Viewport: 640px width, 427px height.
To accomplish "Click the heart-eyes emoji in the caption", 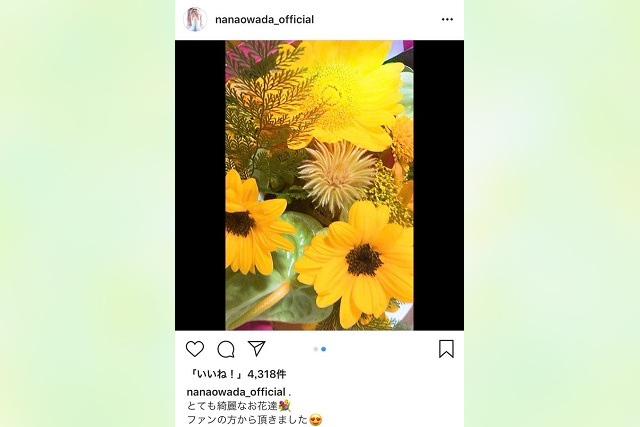I will [x=316, y=420].
